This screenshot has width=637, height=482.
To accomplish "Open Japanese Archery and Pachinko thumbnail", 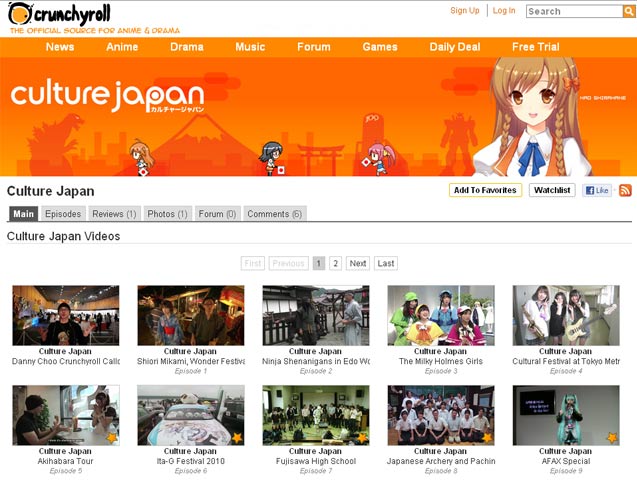I will pyautogui.click(x=441, y=415).
